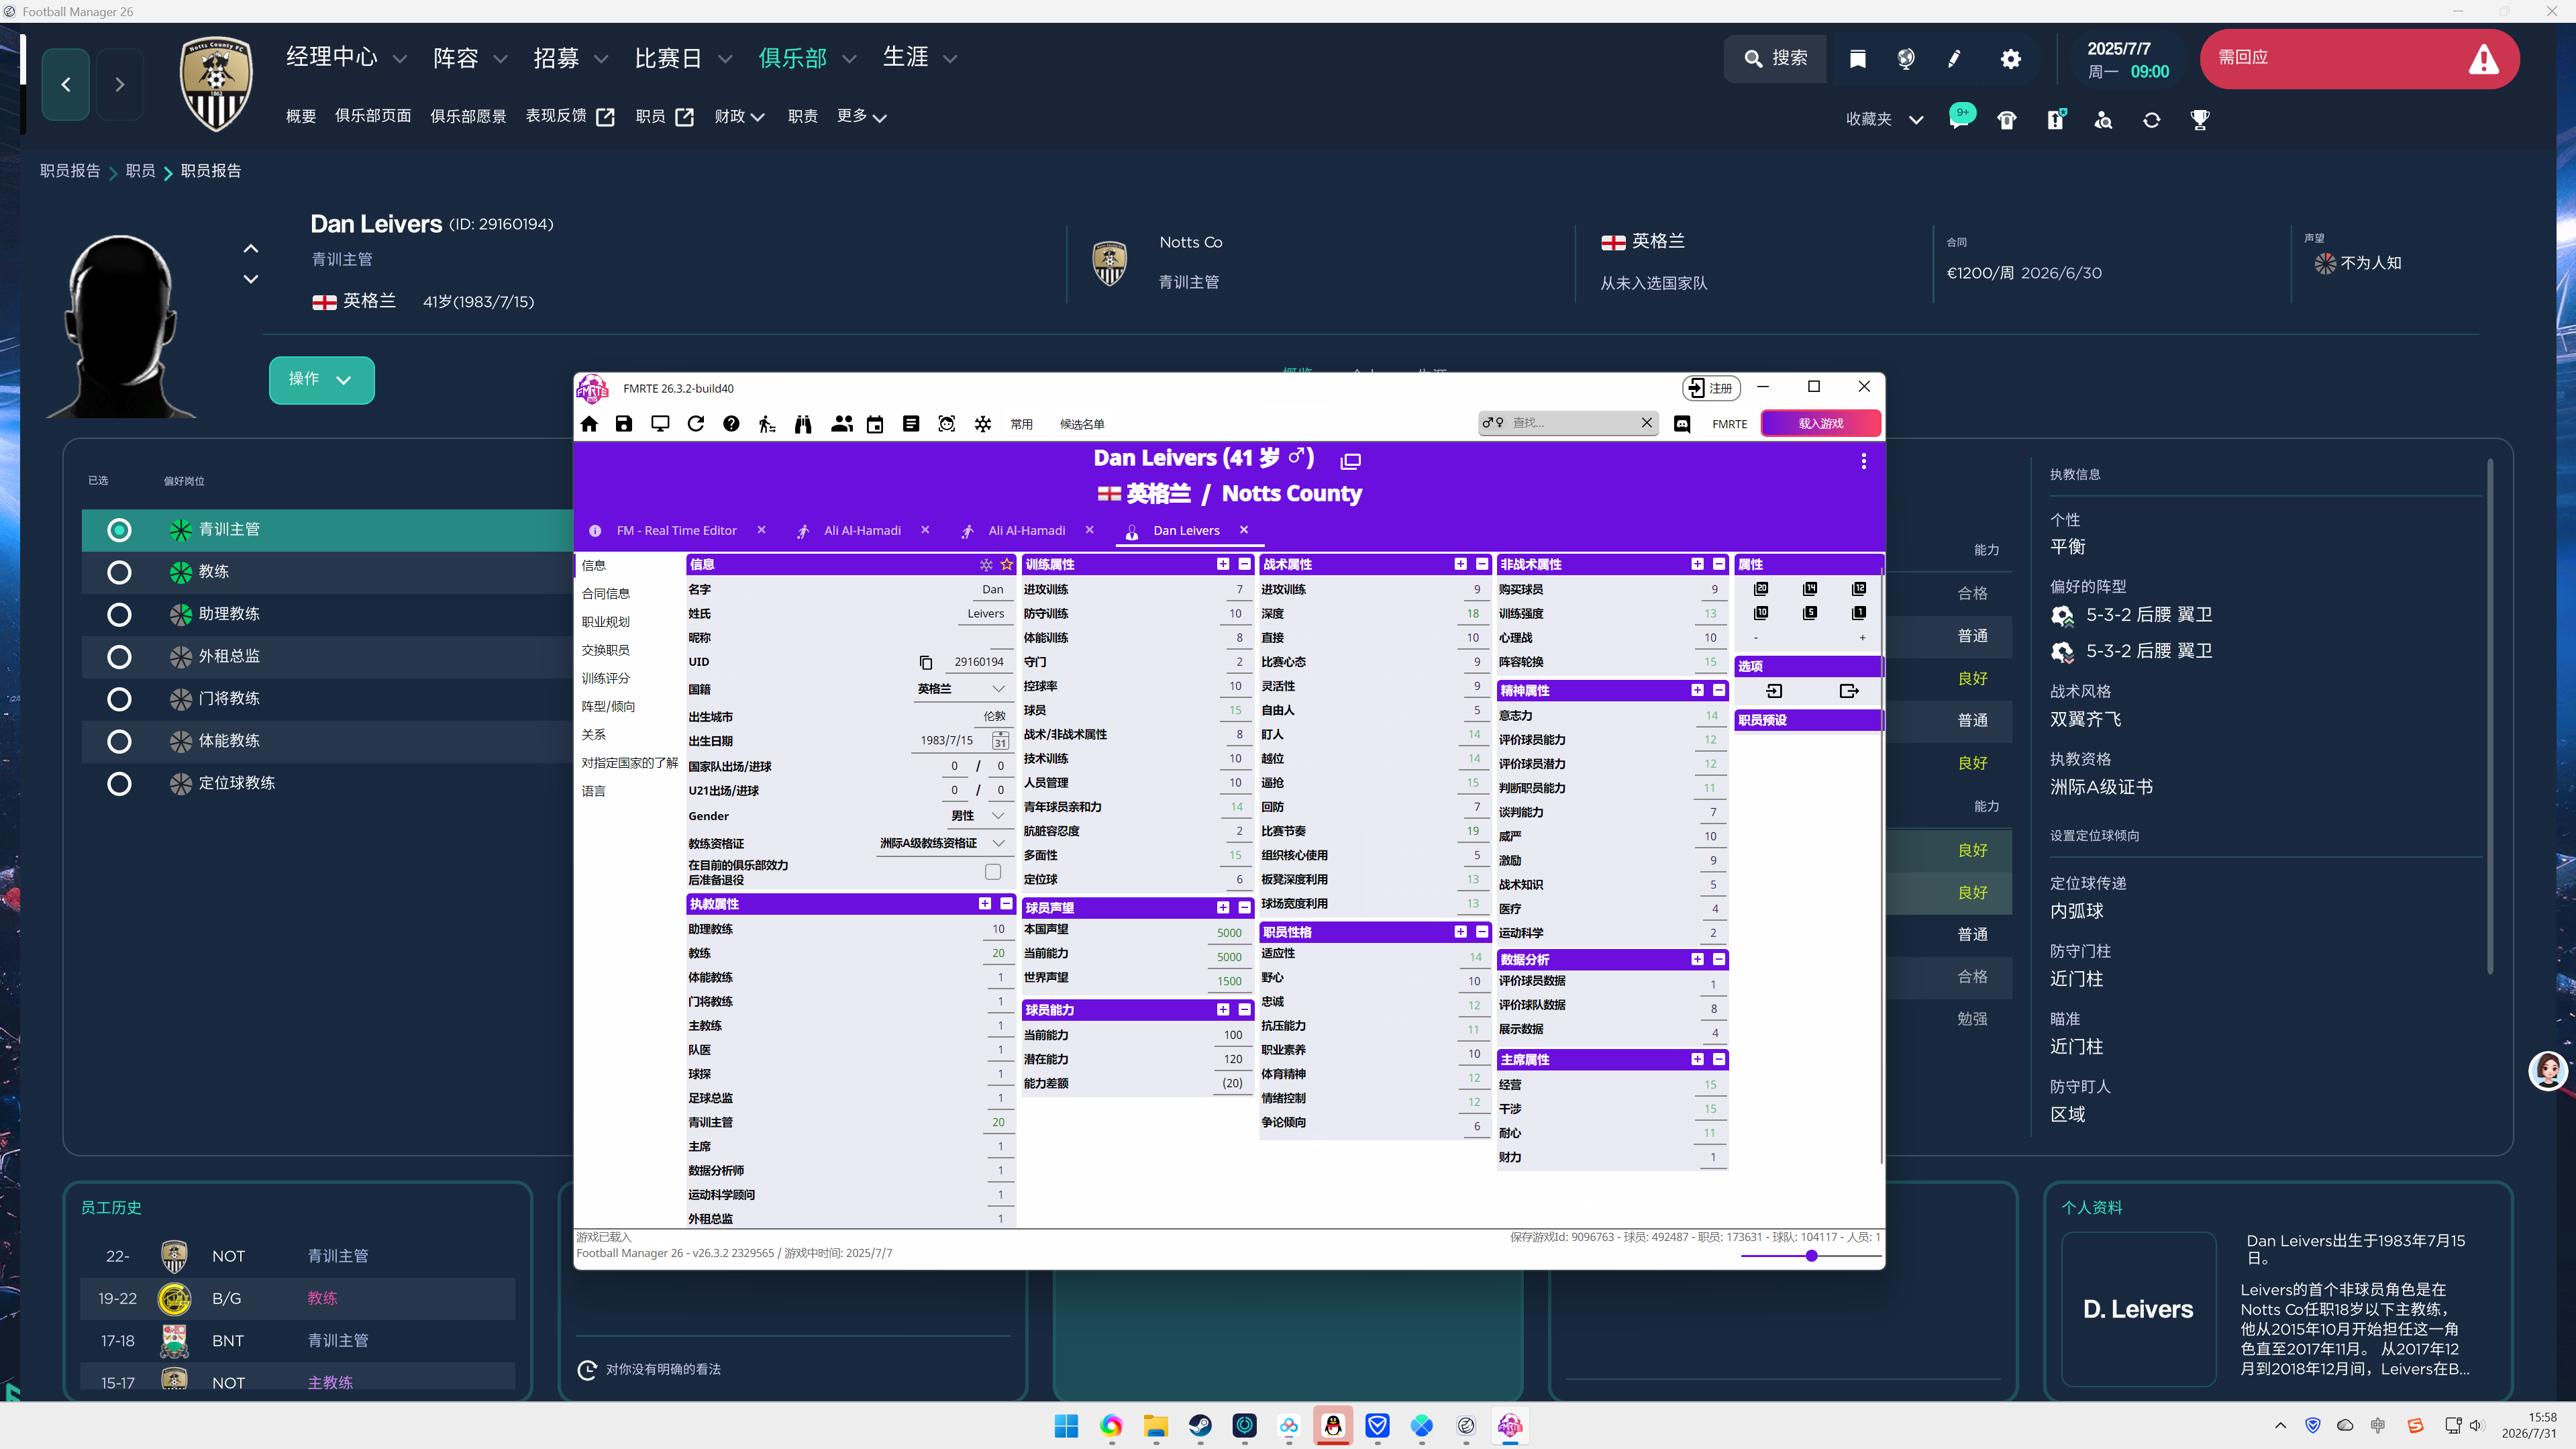2576x1449 pixels.
Task: Select the 门将教练 role radio button
Action: 119,699
